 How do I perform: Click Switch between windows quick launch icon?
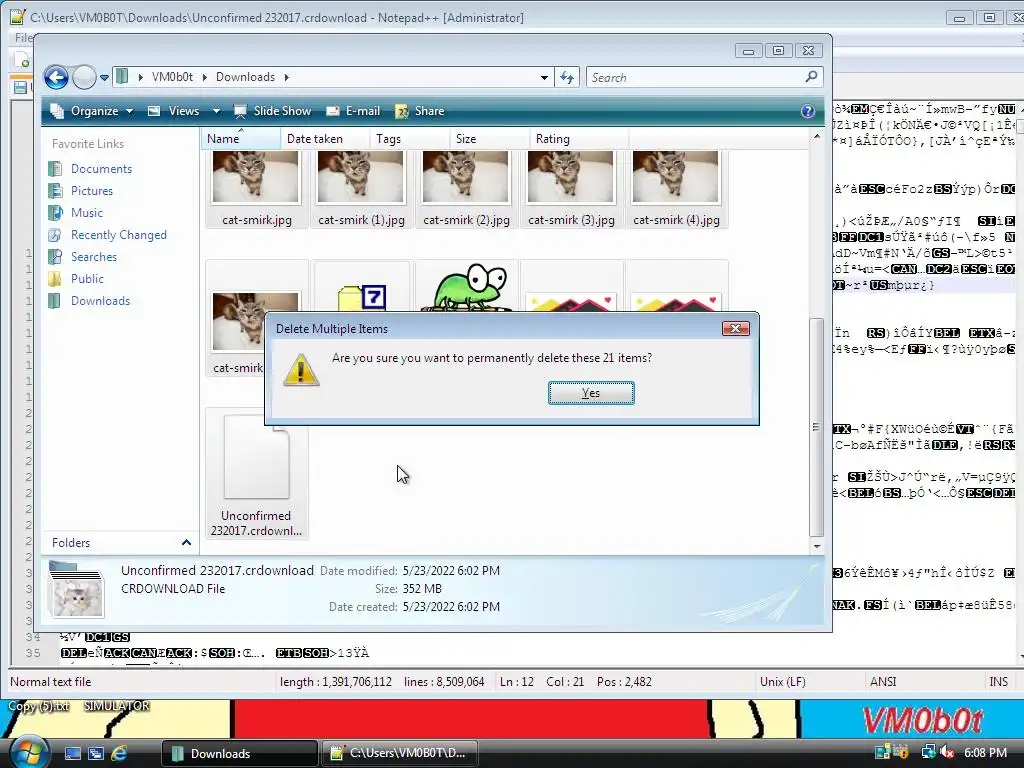(95, 753)
